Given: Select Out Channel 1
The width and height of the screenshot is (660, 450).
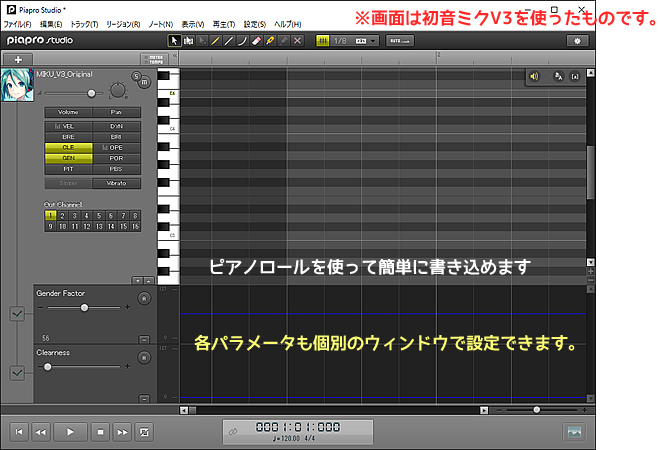Looking at the screenshot, I should click(51, 216).
